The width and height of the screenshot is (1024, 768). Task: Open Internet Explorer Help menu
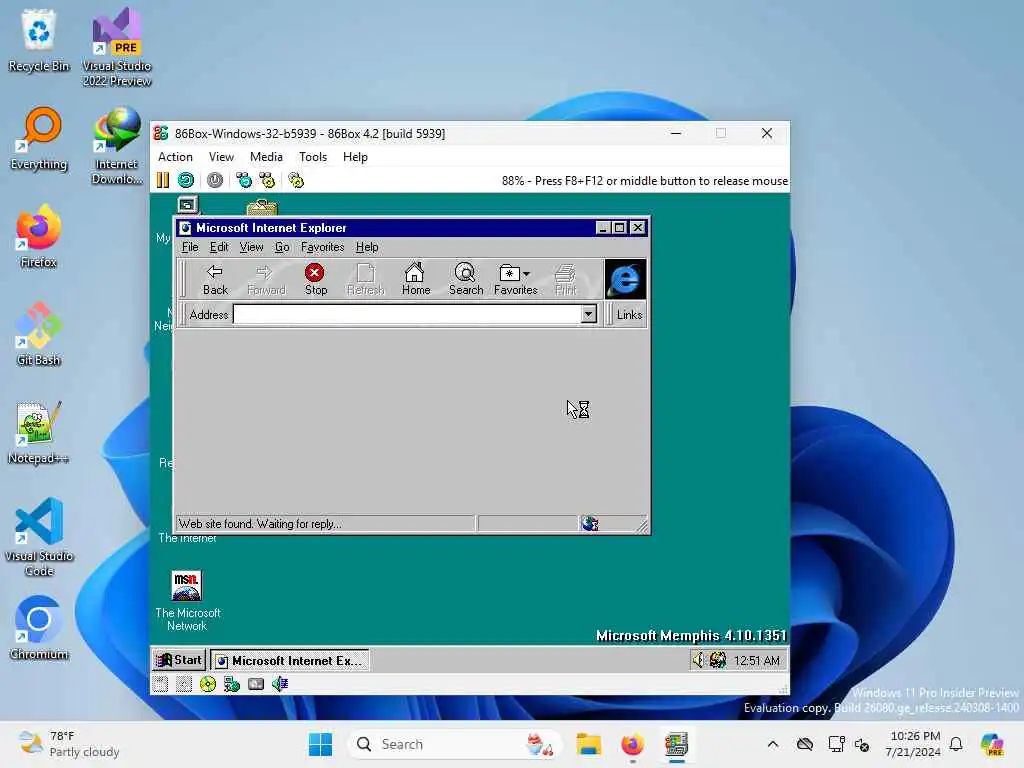click(x=367, y=247)
